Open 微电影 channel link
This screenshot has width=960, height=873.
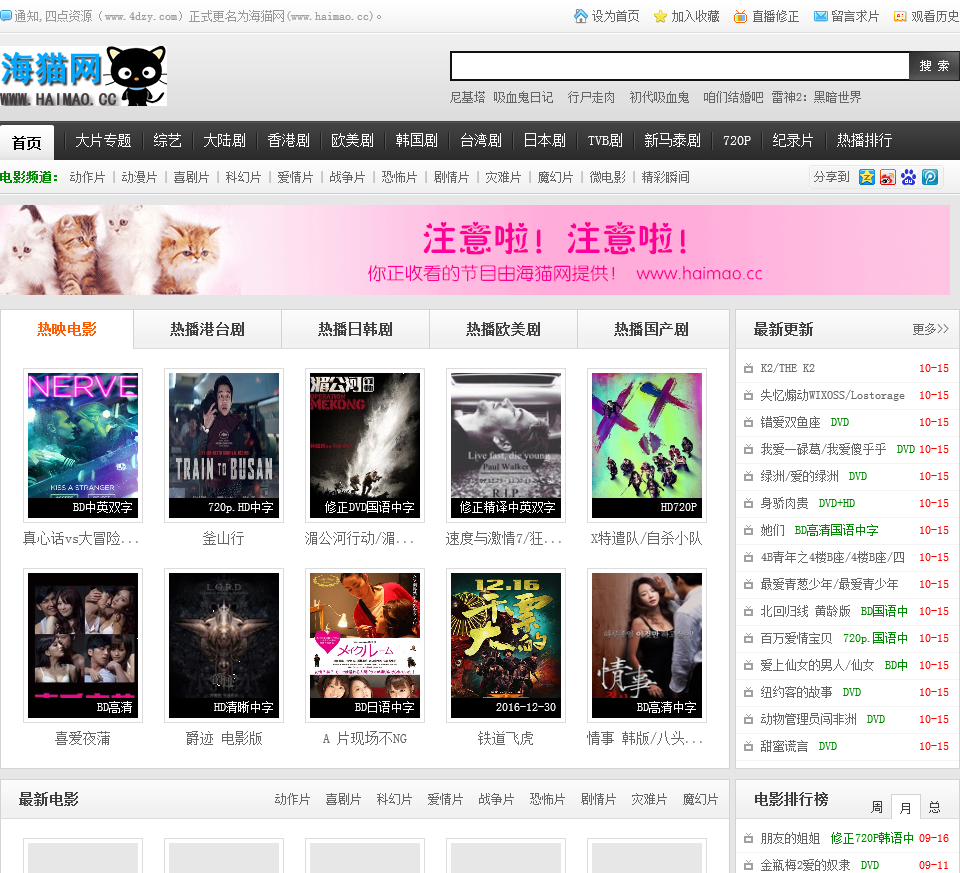pos(607,177)
